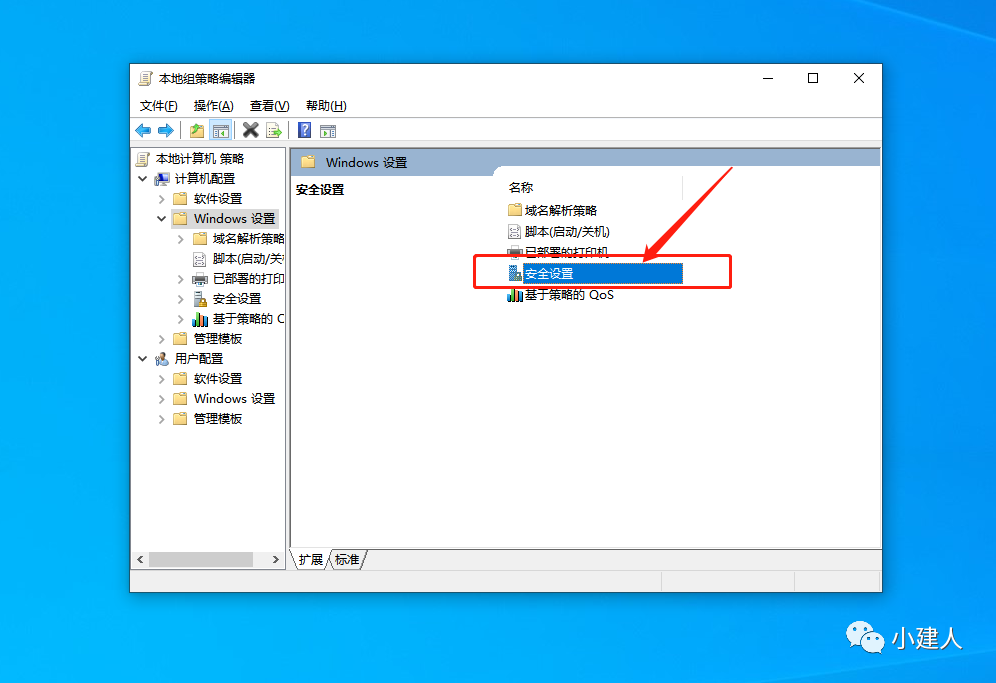Click the 已部署的打印机 printer icon in list
This screenshot has height=683, width=996.
515,252
